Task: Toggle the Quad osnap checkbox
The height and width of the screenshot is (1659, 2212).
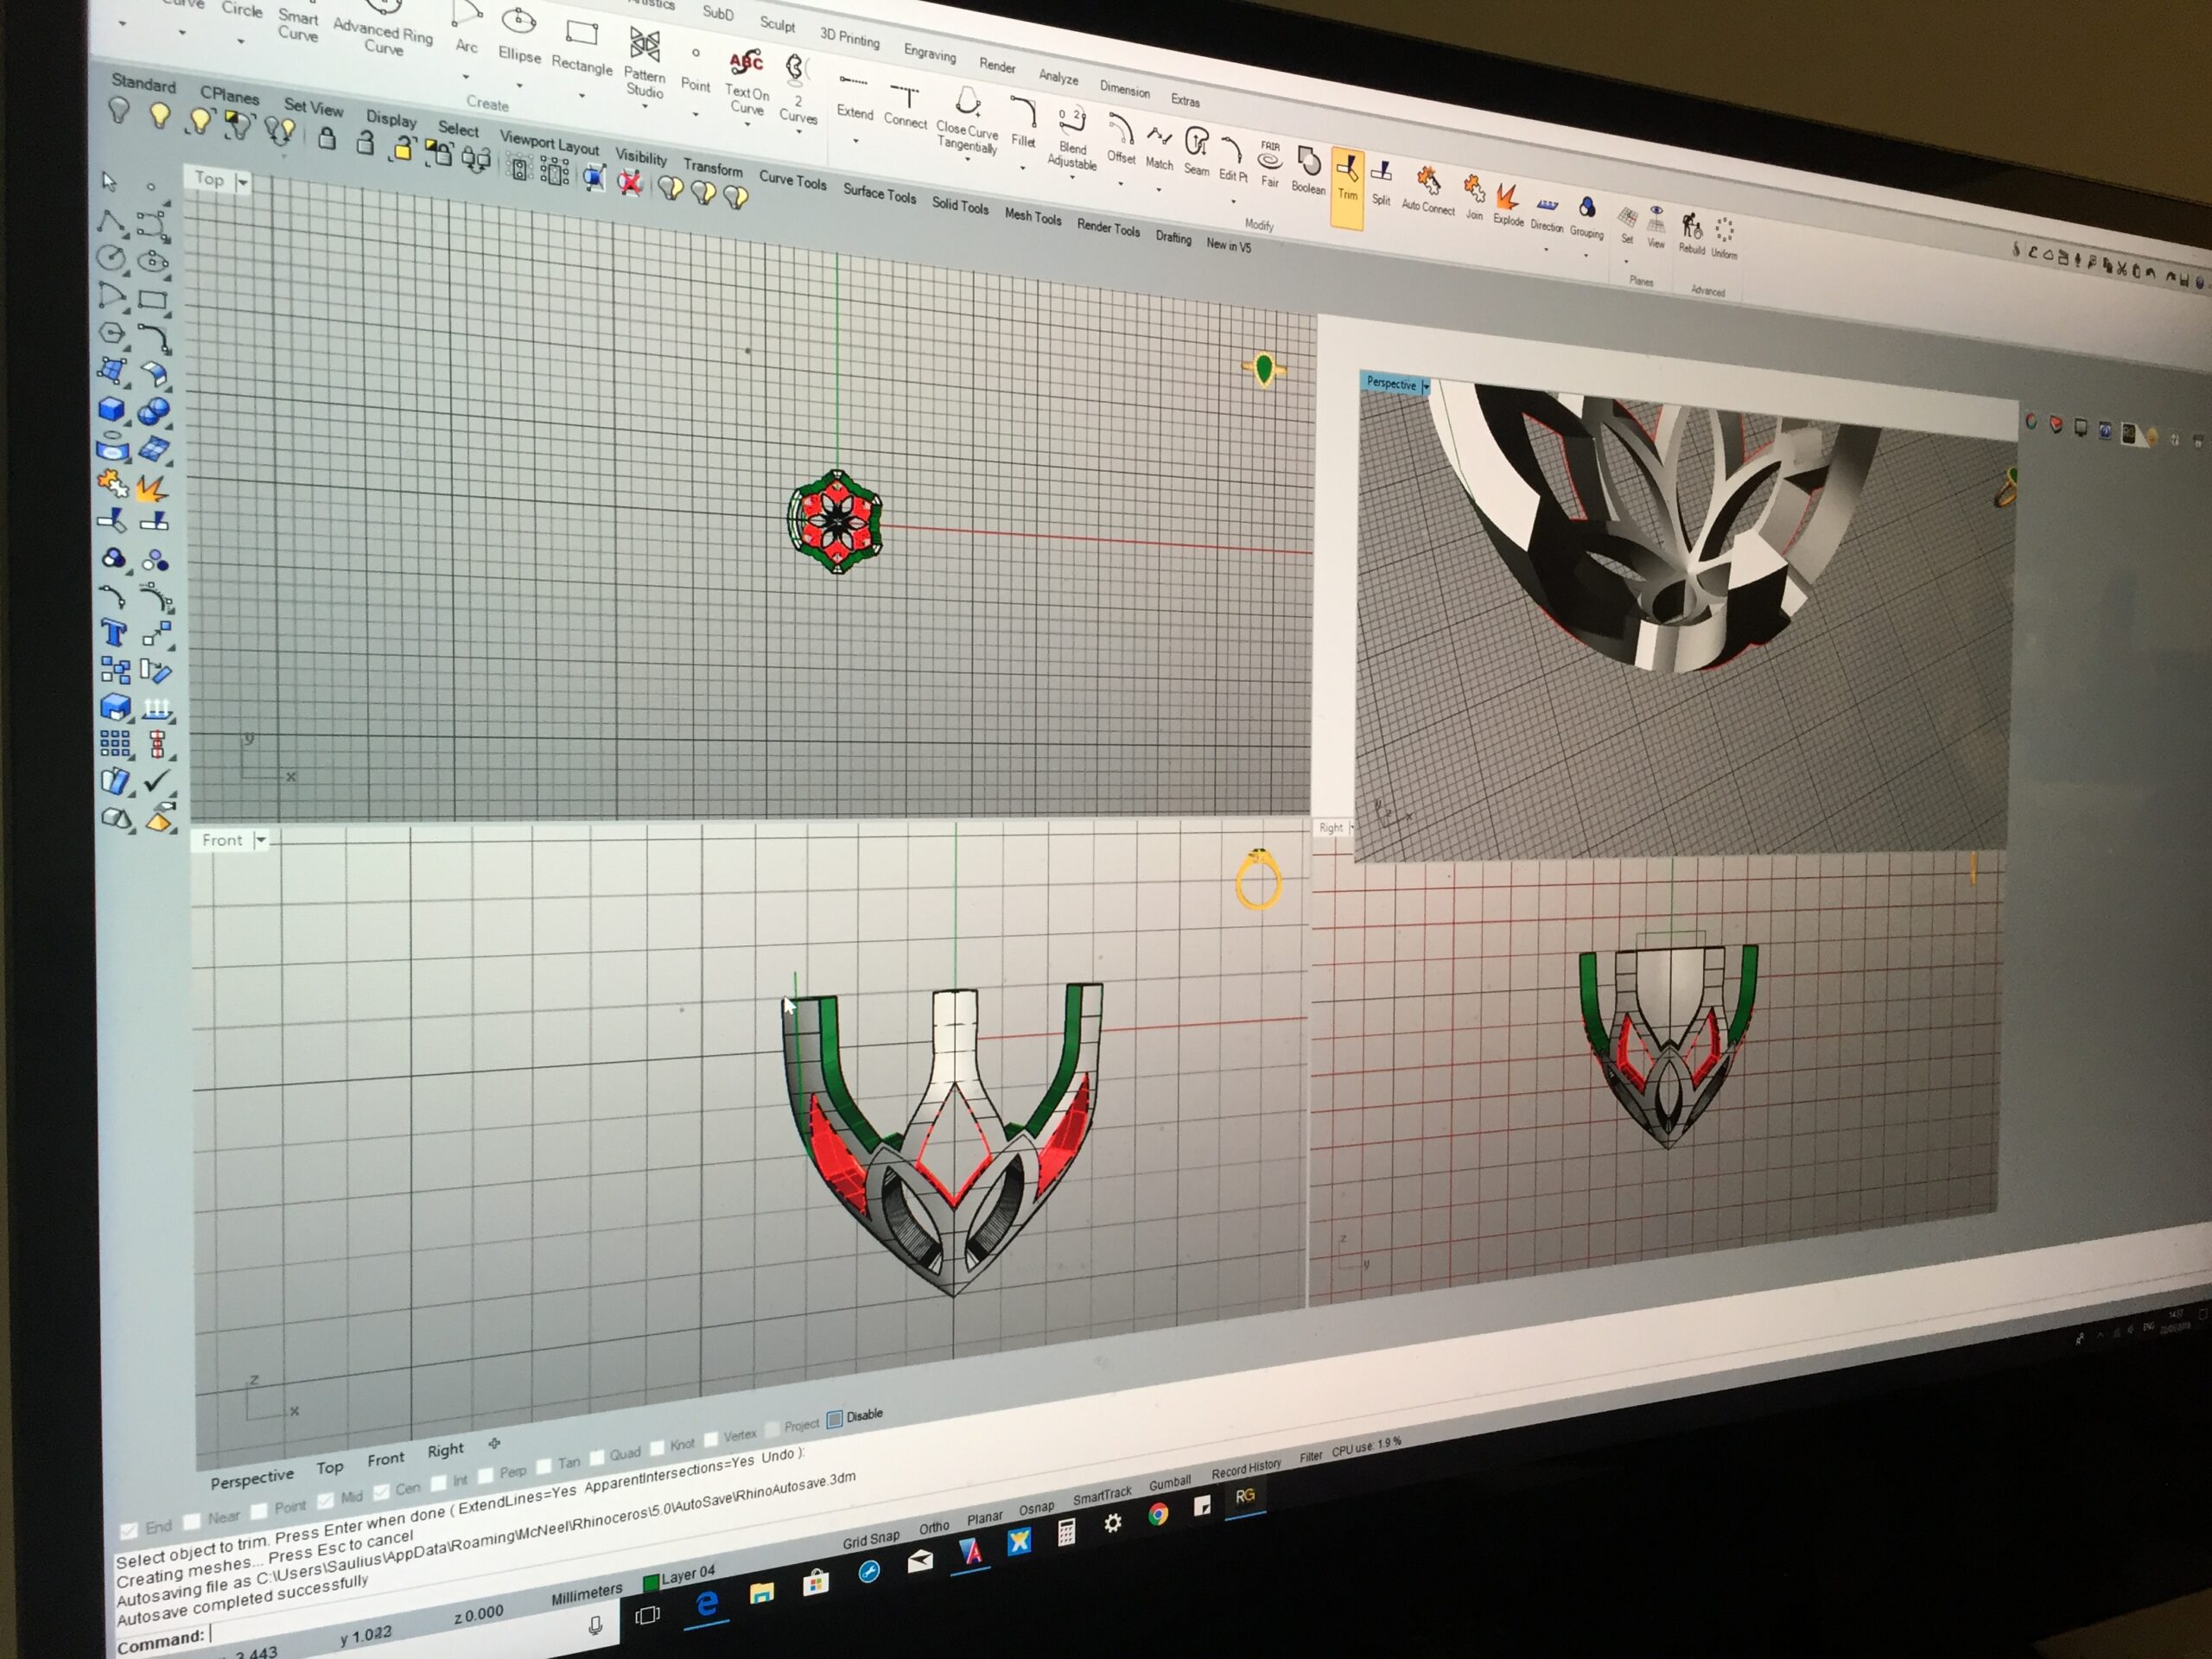Action: 597,1456
